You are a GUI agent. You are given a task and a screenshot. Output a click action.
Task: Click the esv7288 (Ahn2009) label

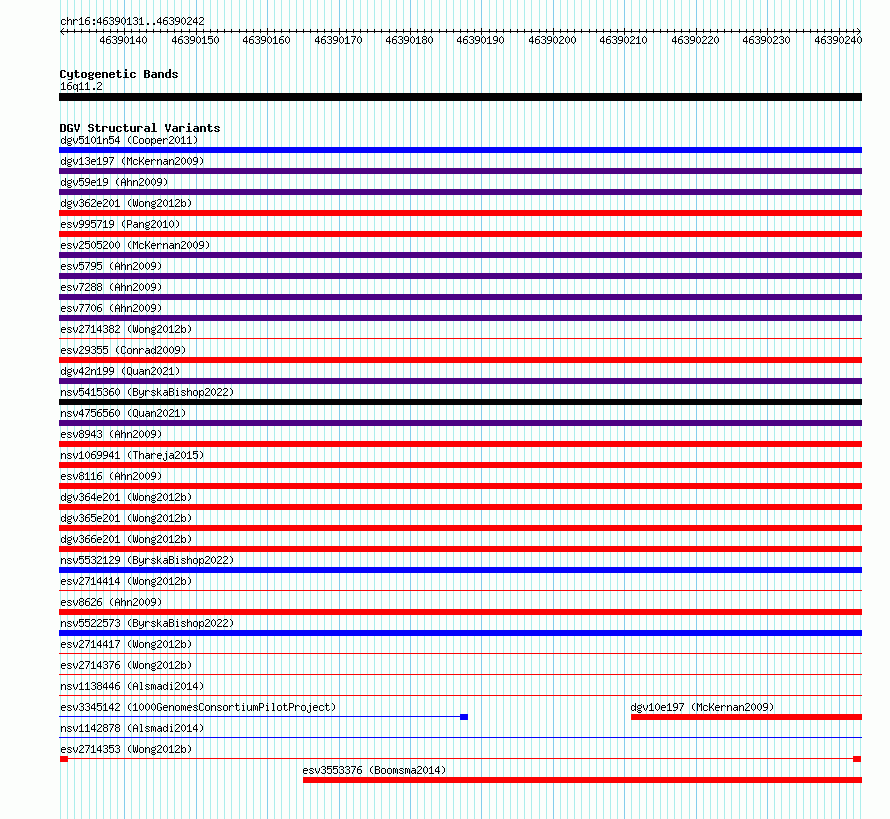point(111,287)
